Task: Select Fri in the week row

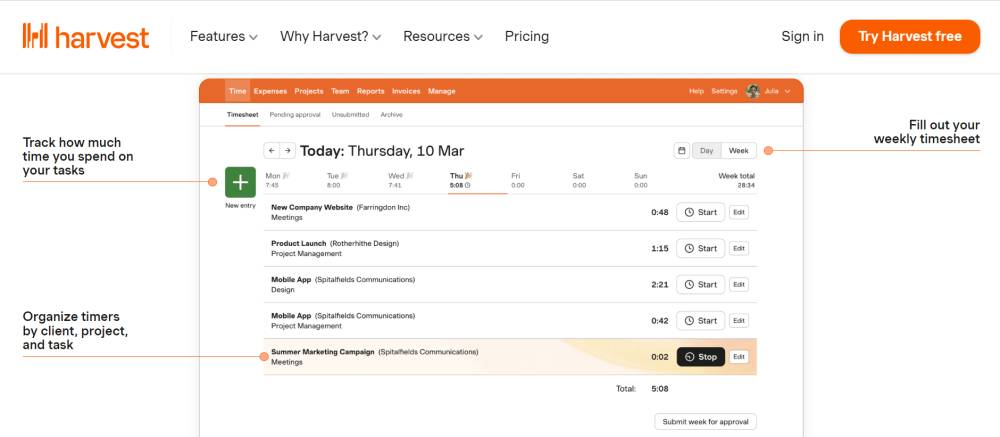Action: [x=517, y=181]
